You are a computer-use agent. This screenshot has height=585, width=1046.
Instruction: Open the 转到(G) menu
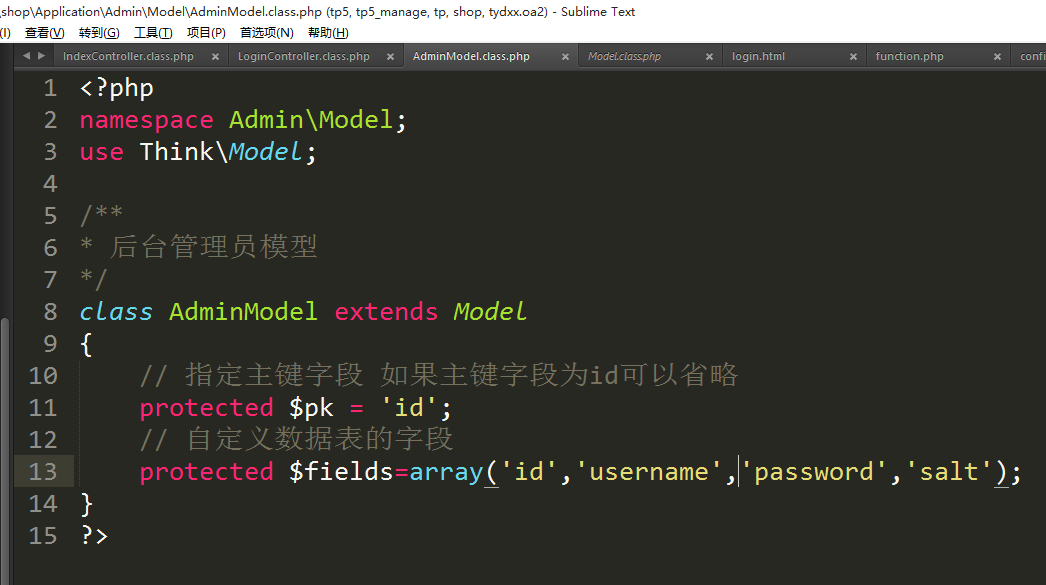pos(98,33)
